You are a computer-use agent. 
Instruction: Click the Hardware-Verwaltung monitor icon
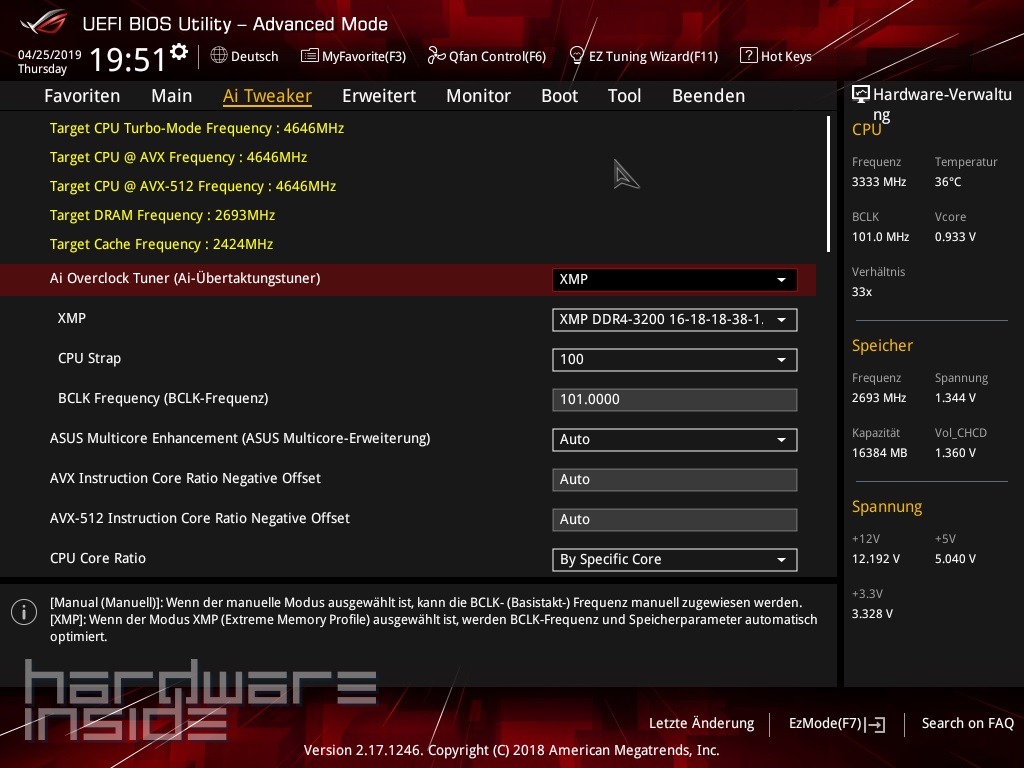click(x=860, y=95)
